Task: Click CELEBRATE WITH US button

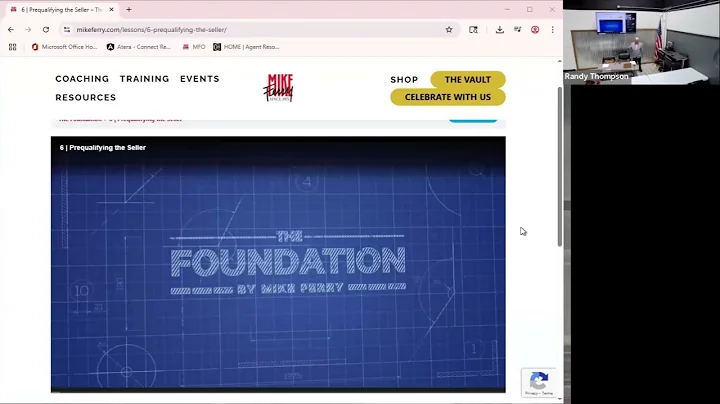Action: pyautogui.click(x=448, y=97)
